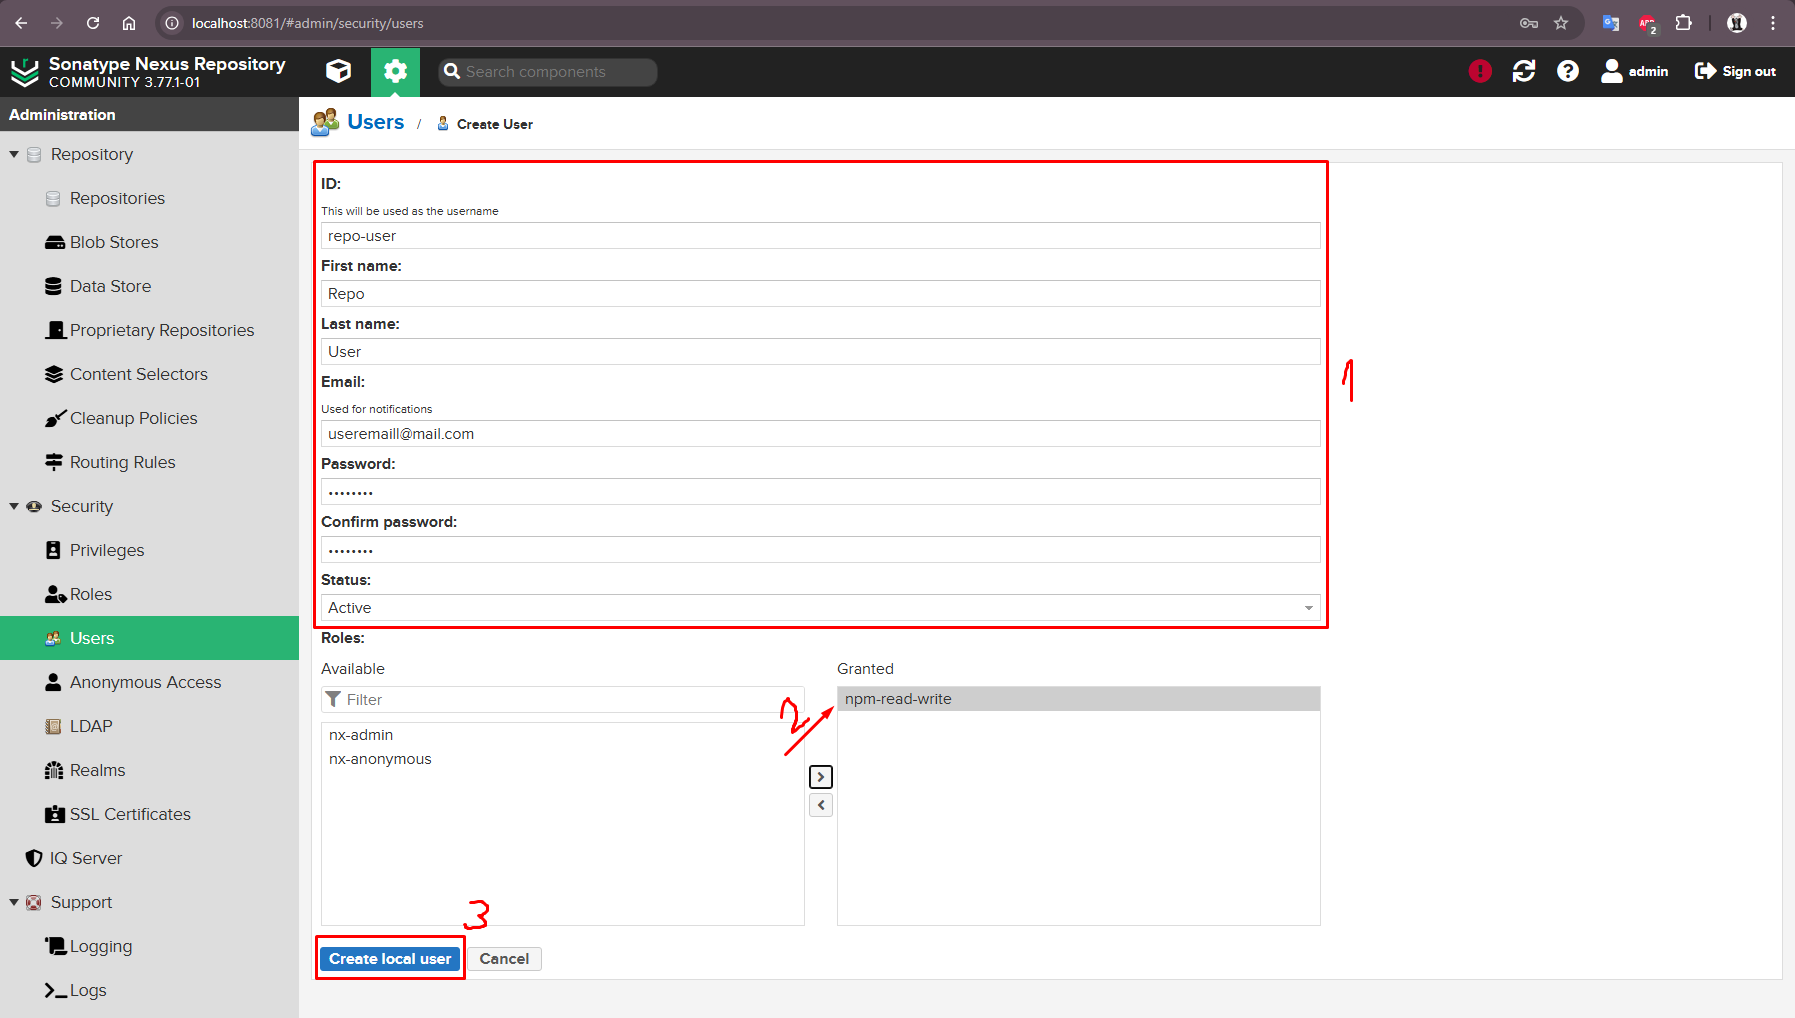Click the browser reload button
The width and height of the screenshot is (1795, 1018).
click(93, 23)
